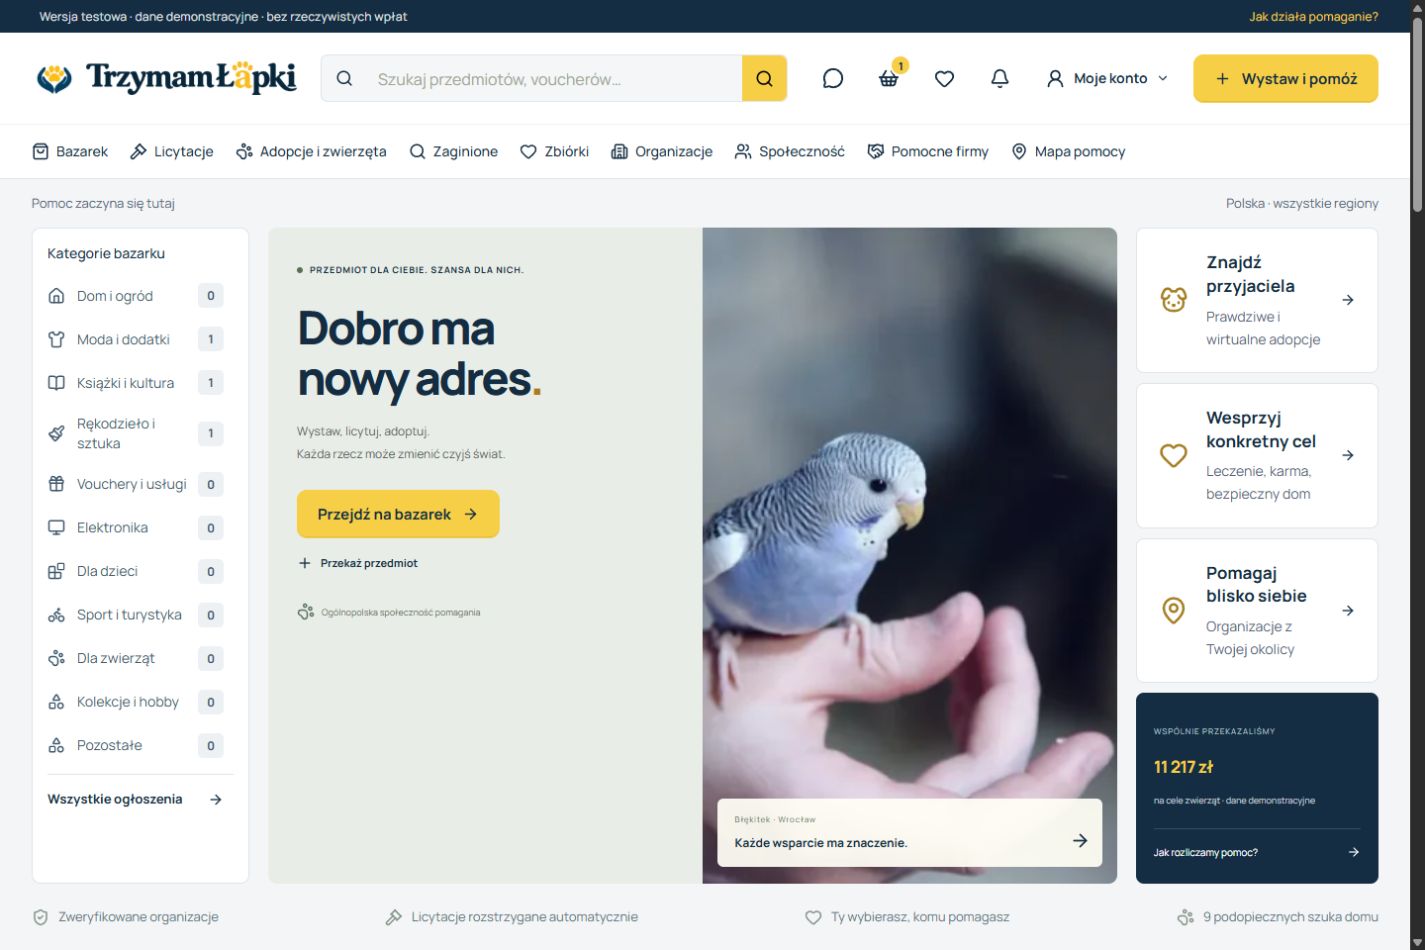Screen dimensions: 1425x950
Task: Click the heart icon in Wesprzyj konkretny cel
Action: tap(1173, 455)
